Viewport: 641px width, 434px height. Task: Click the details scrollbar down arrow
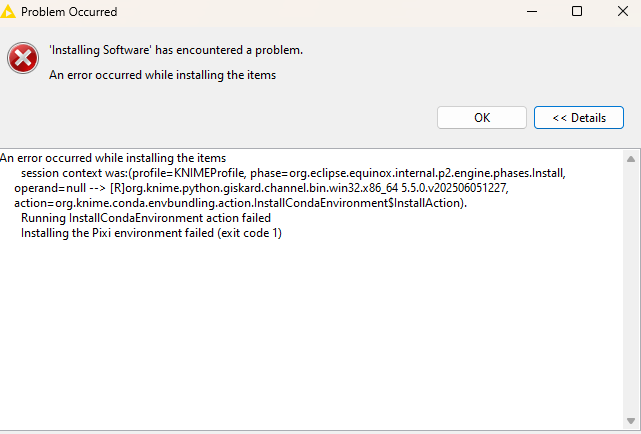pos(631,421)
